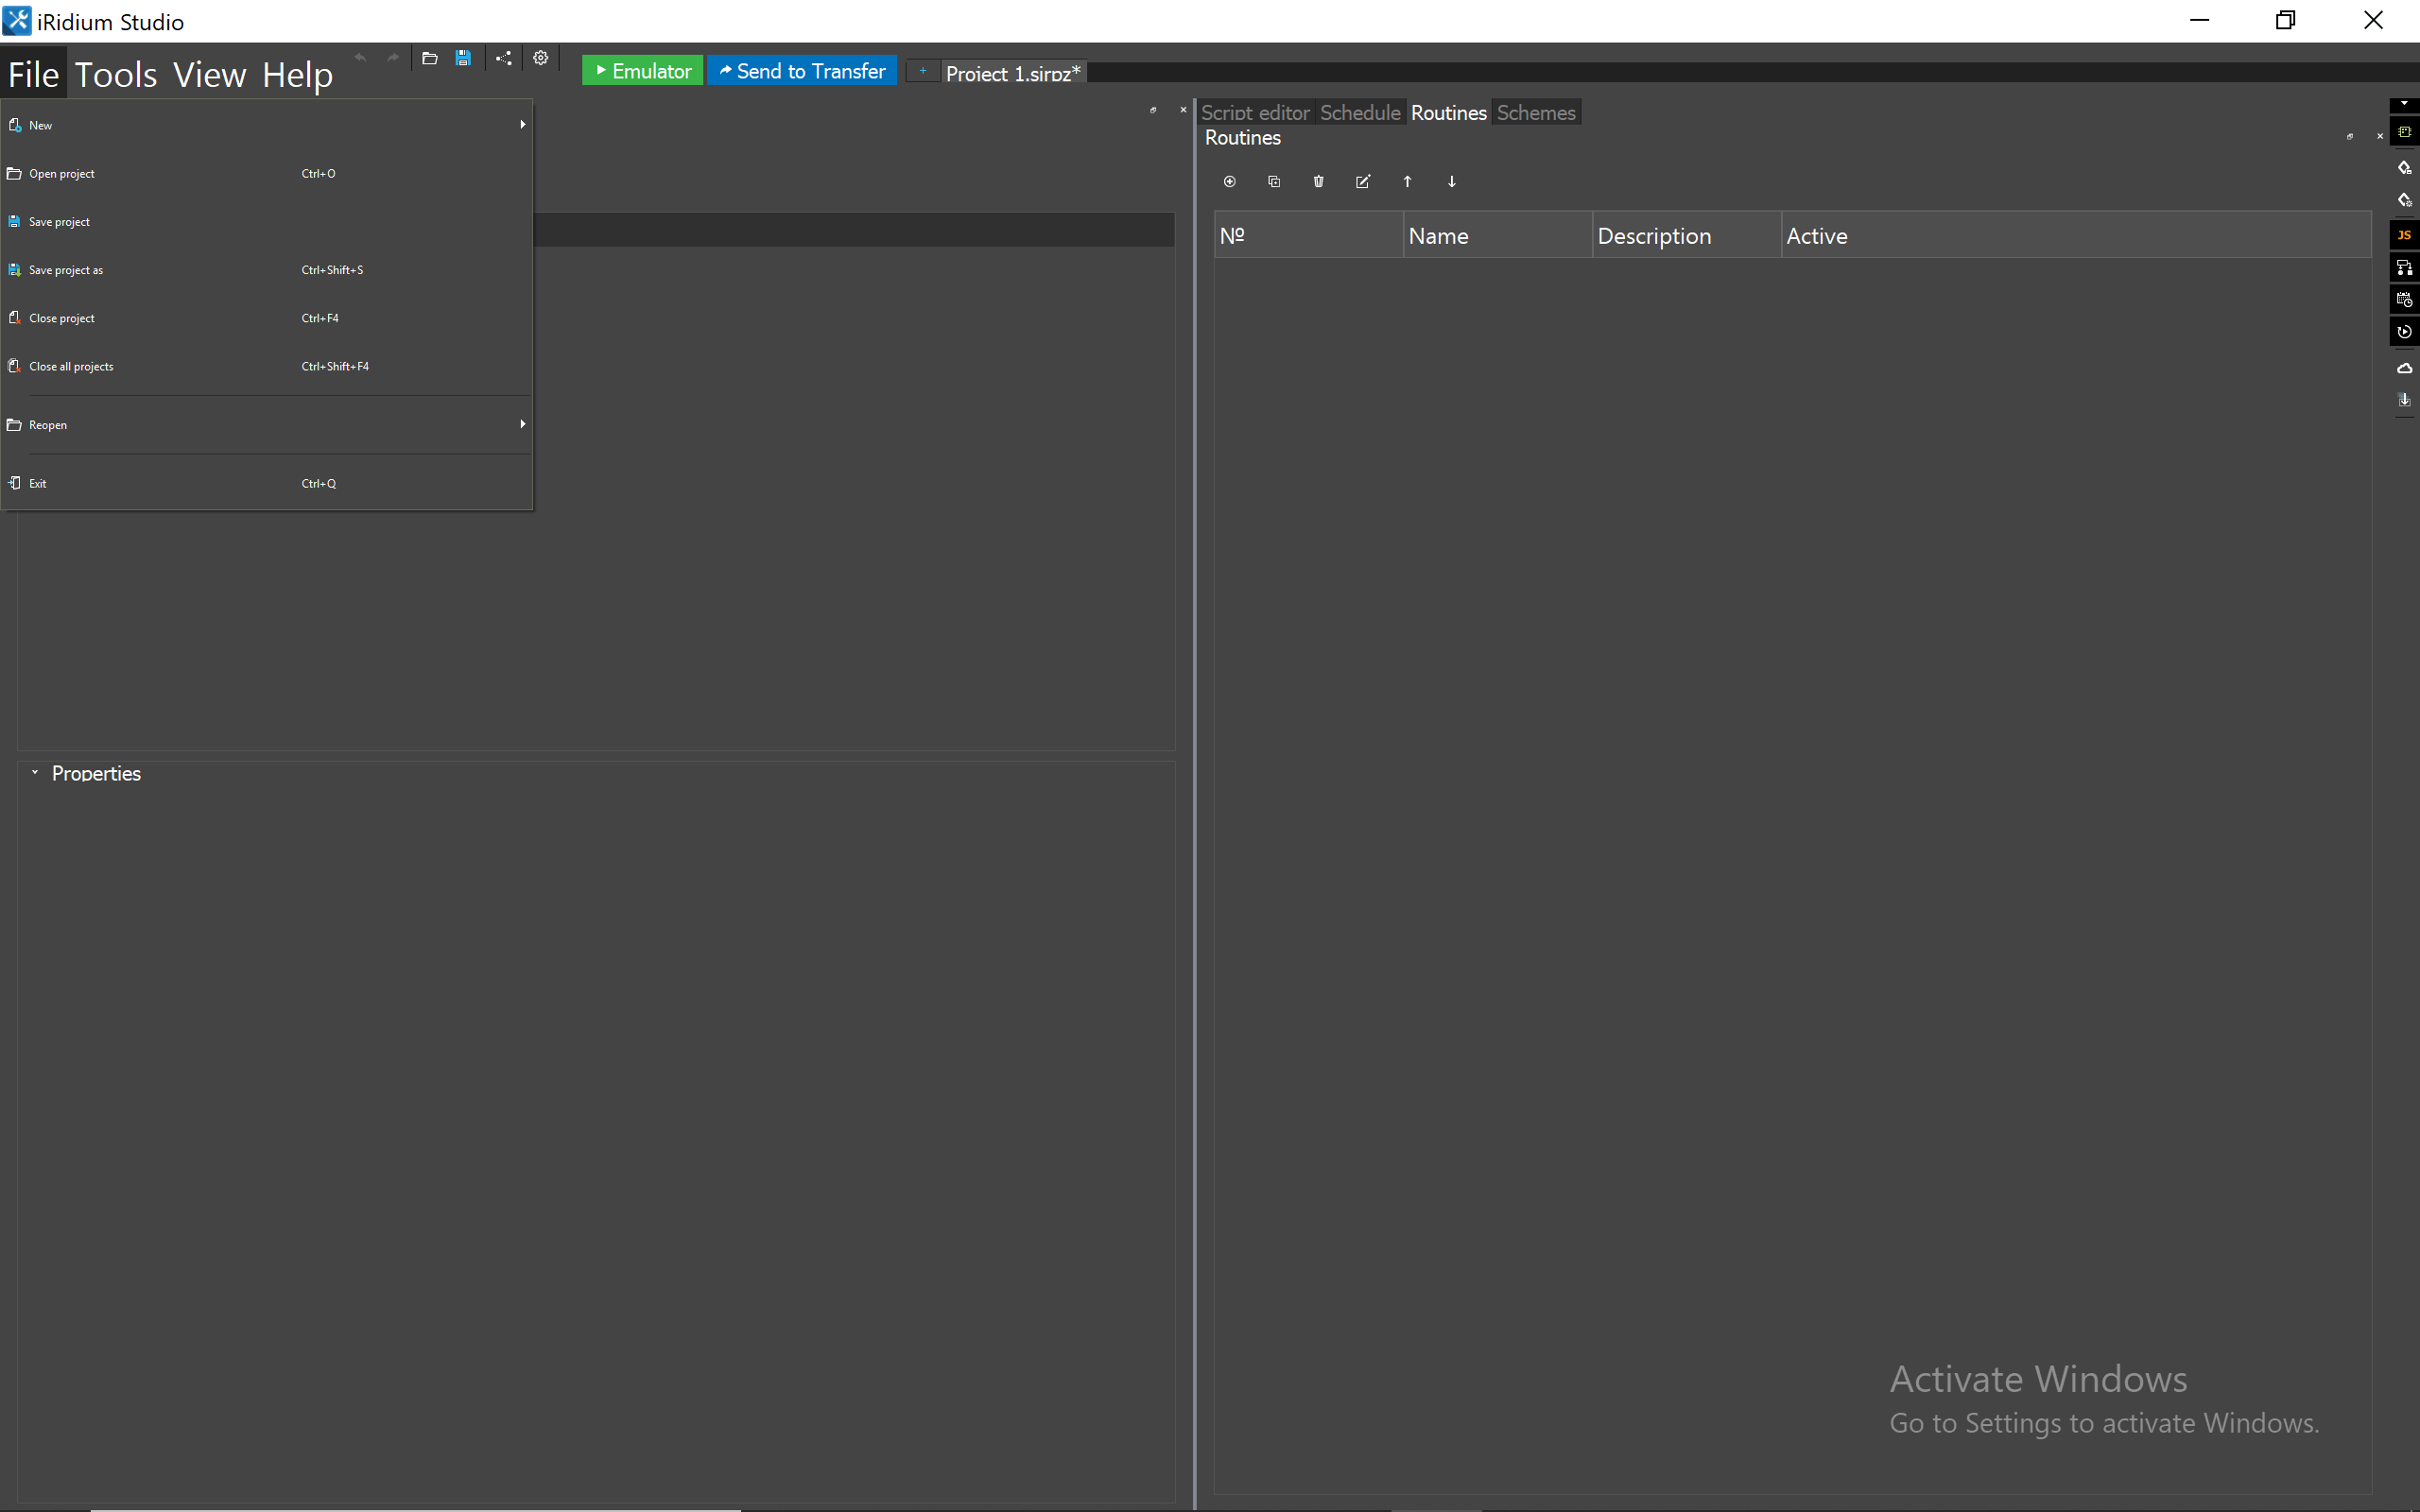The image size is (2420, 1512).
Task: Open the File menu
Action: pos(34,74)
